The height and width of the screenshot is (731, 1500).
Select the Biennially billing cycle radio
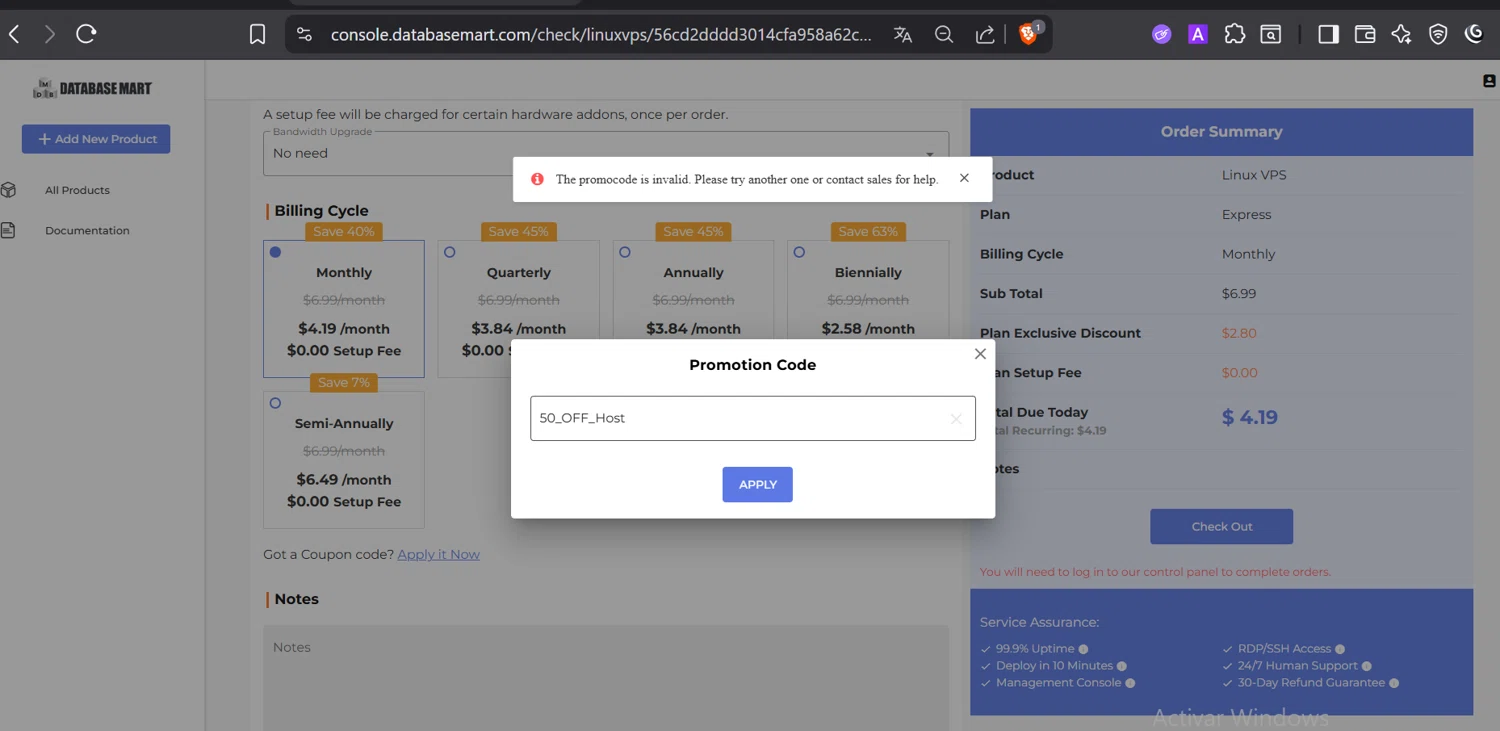[x=799, y=252]
